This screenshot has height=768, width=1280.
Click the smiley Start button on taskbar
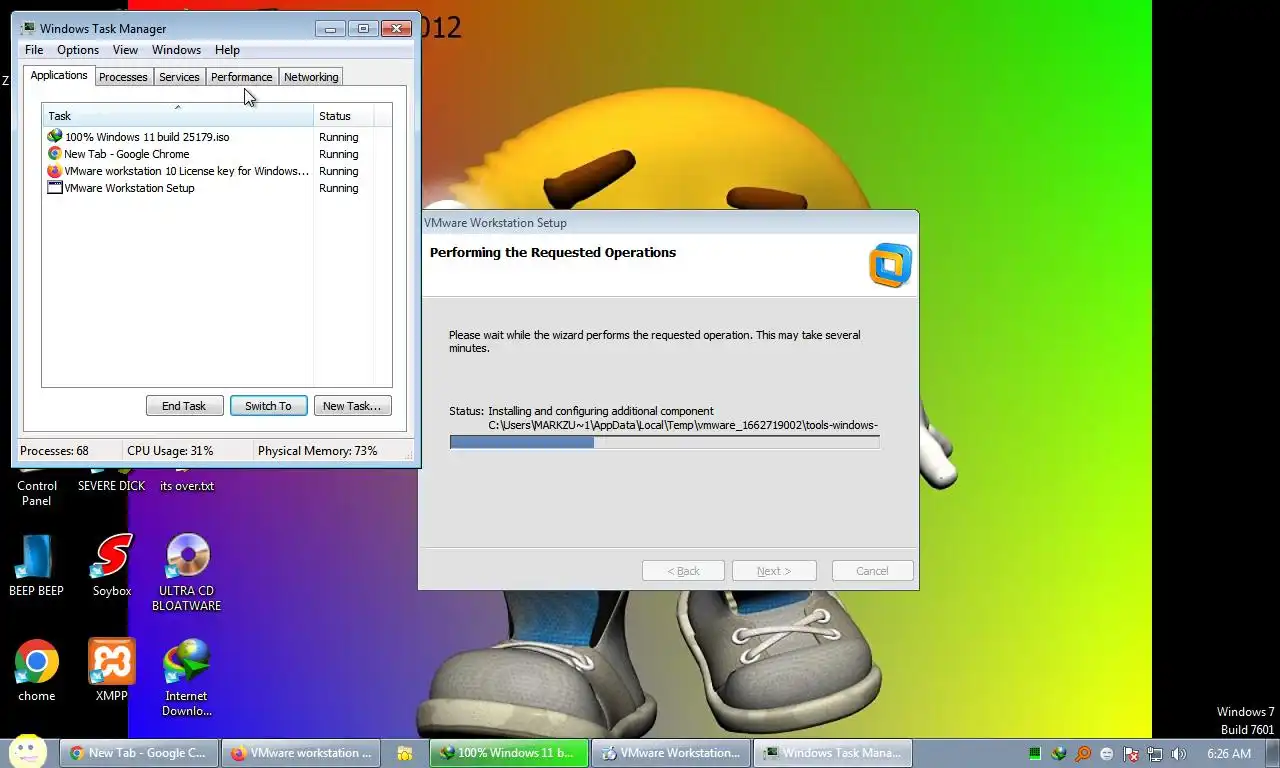pyautogui.click(x=28, y=752)
